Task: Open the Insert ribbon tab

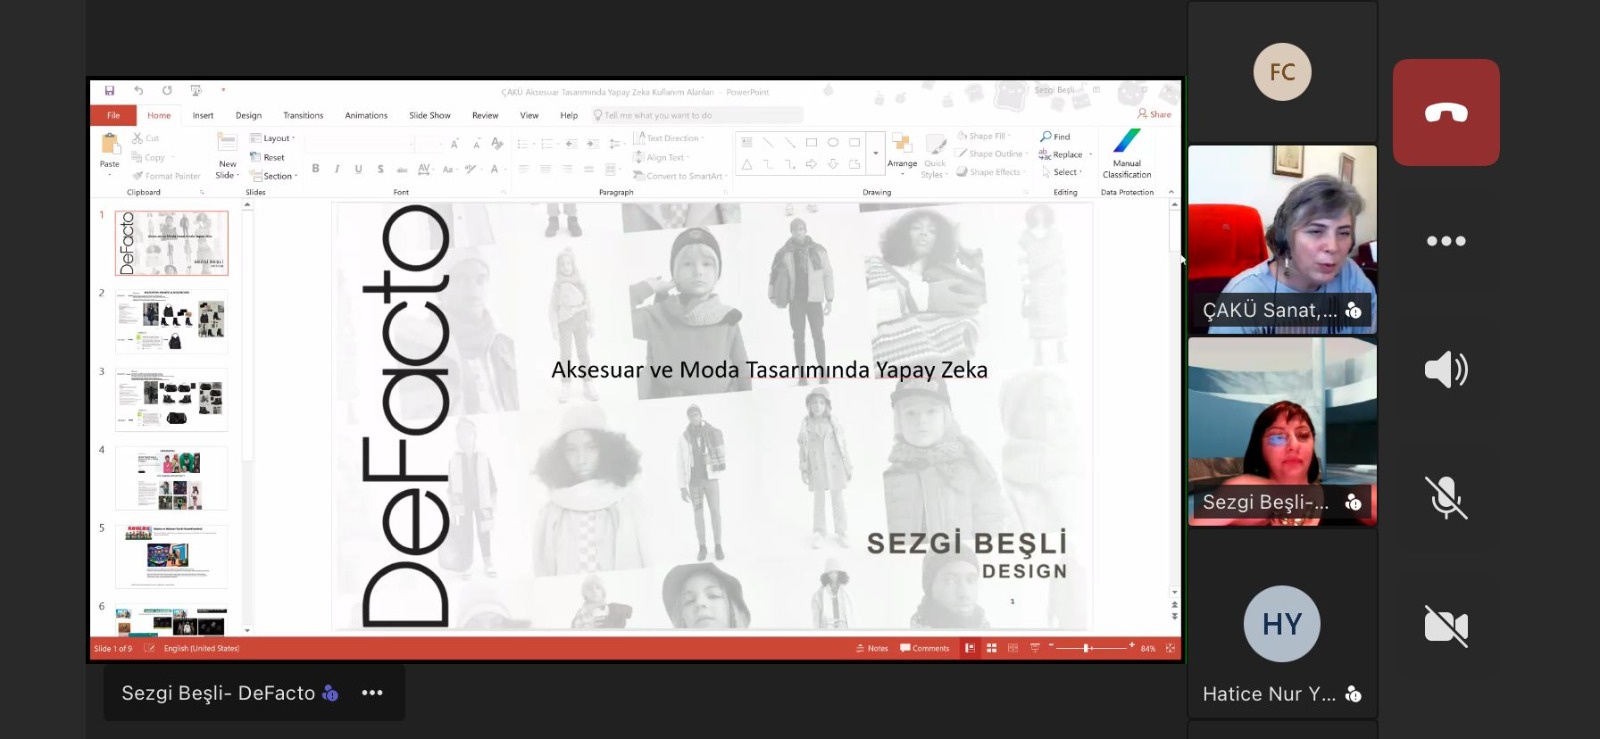Action: click(x=203, y=116)
